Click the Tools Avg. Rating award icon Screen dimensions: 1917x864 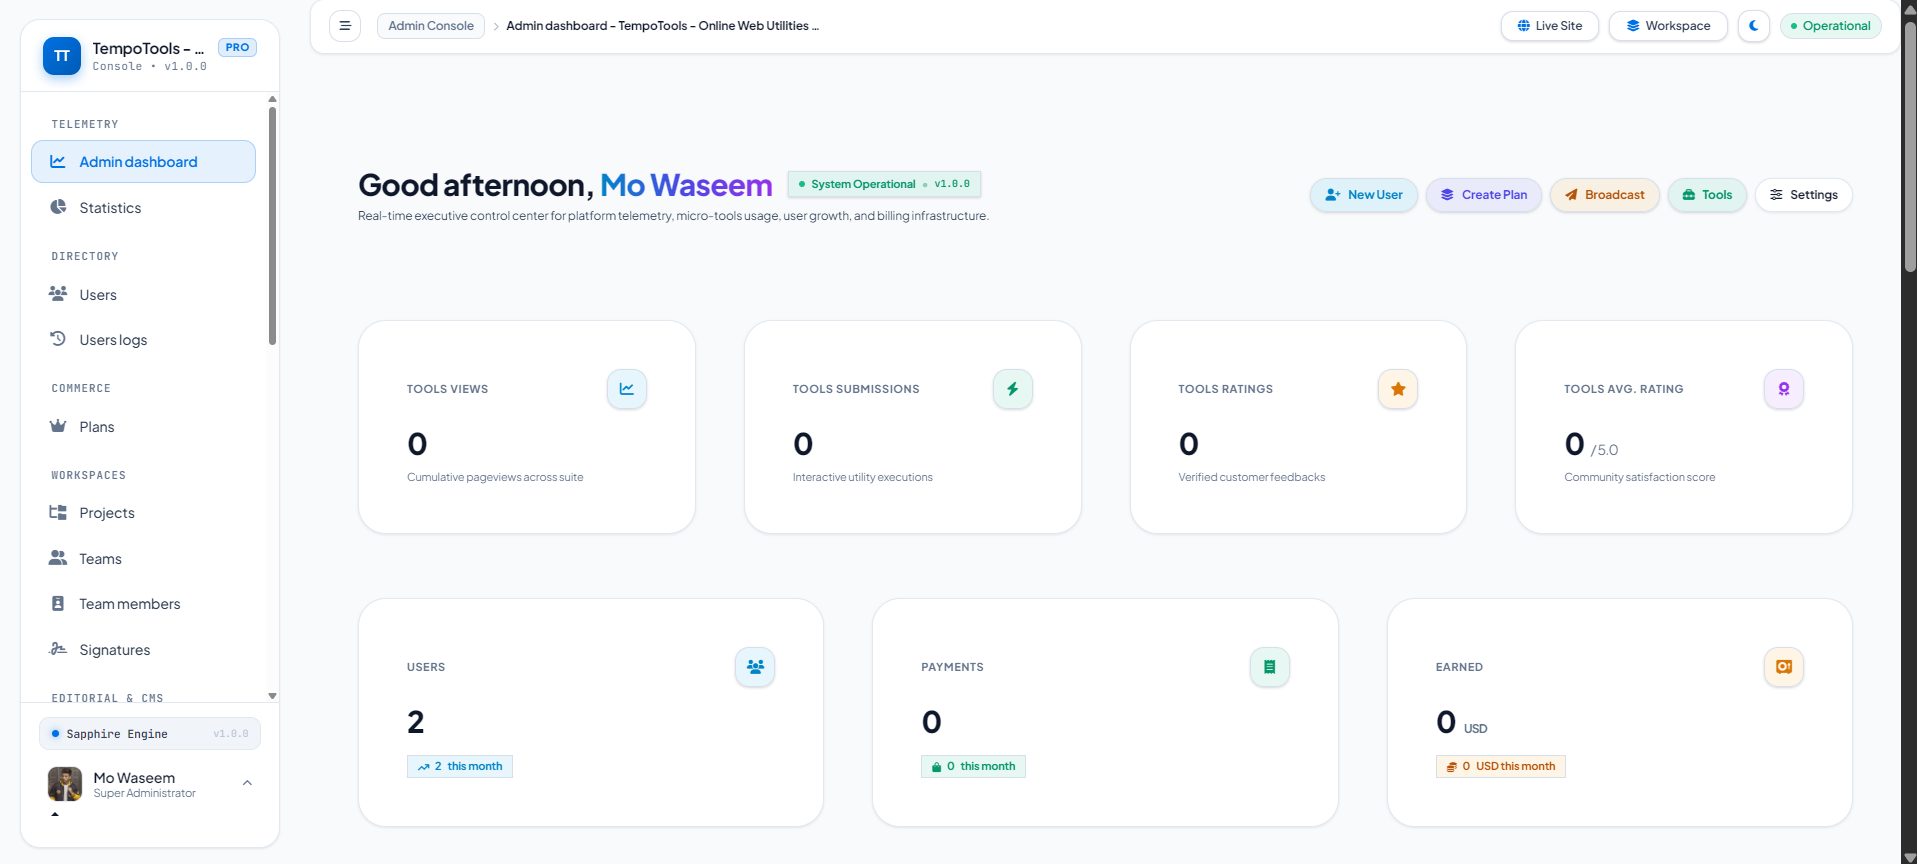(1784, 389)
